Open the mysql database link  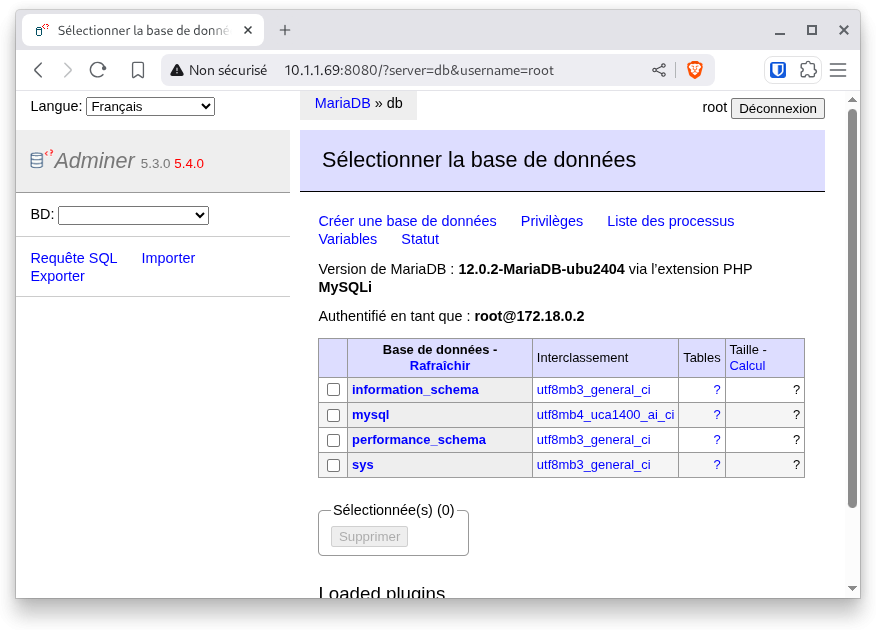click(370, 415)
